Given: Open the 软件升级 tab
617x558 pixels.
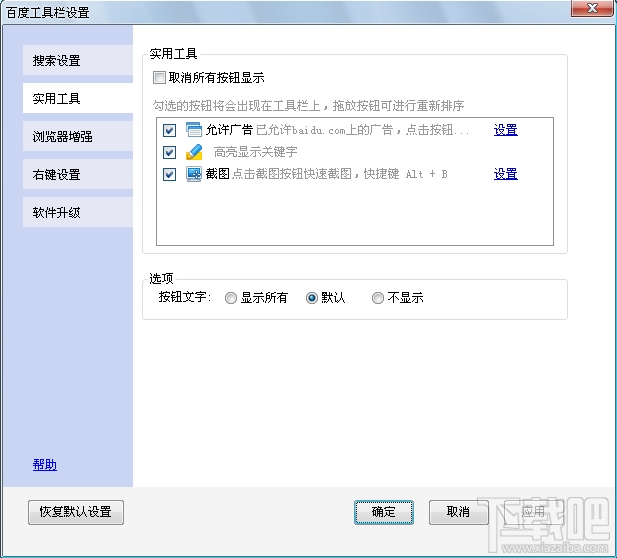Looking at the screenshot, I should (x=78, y=212).
